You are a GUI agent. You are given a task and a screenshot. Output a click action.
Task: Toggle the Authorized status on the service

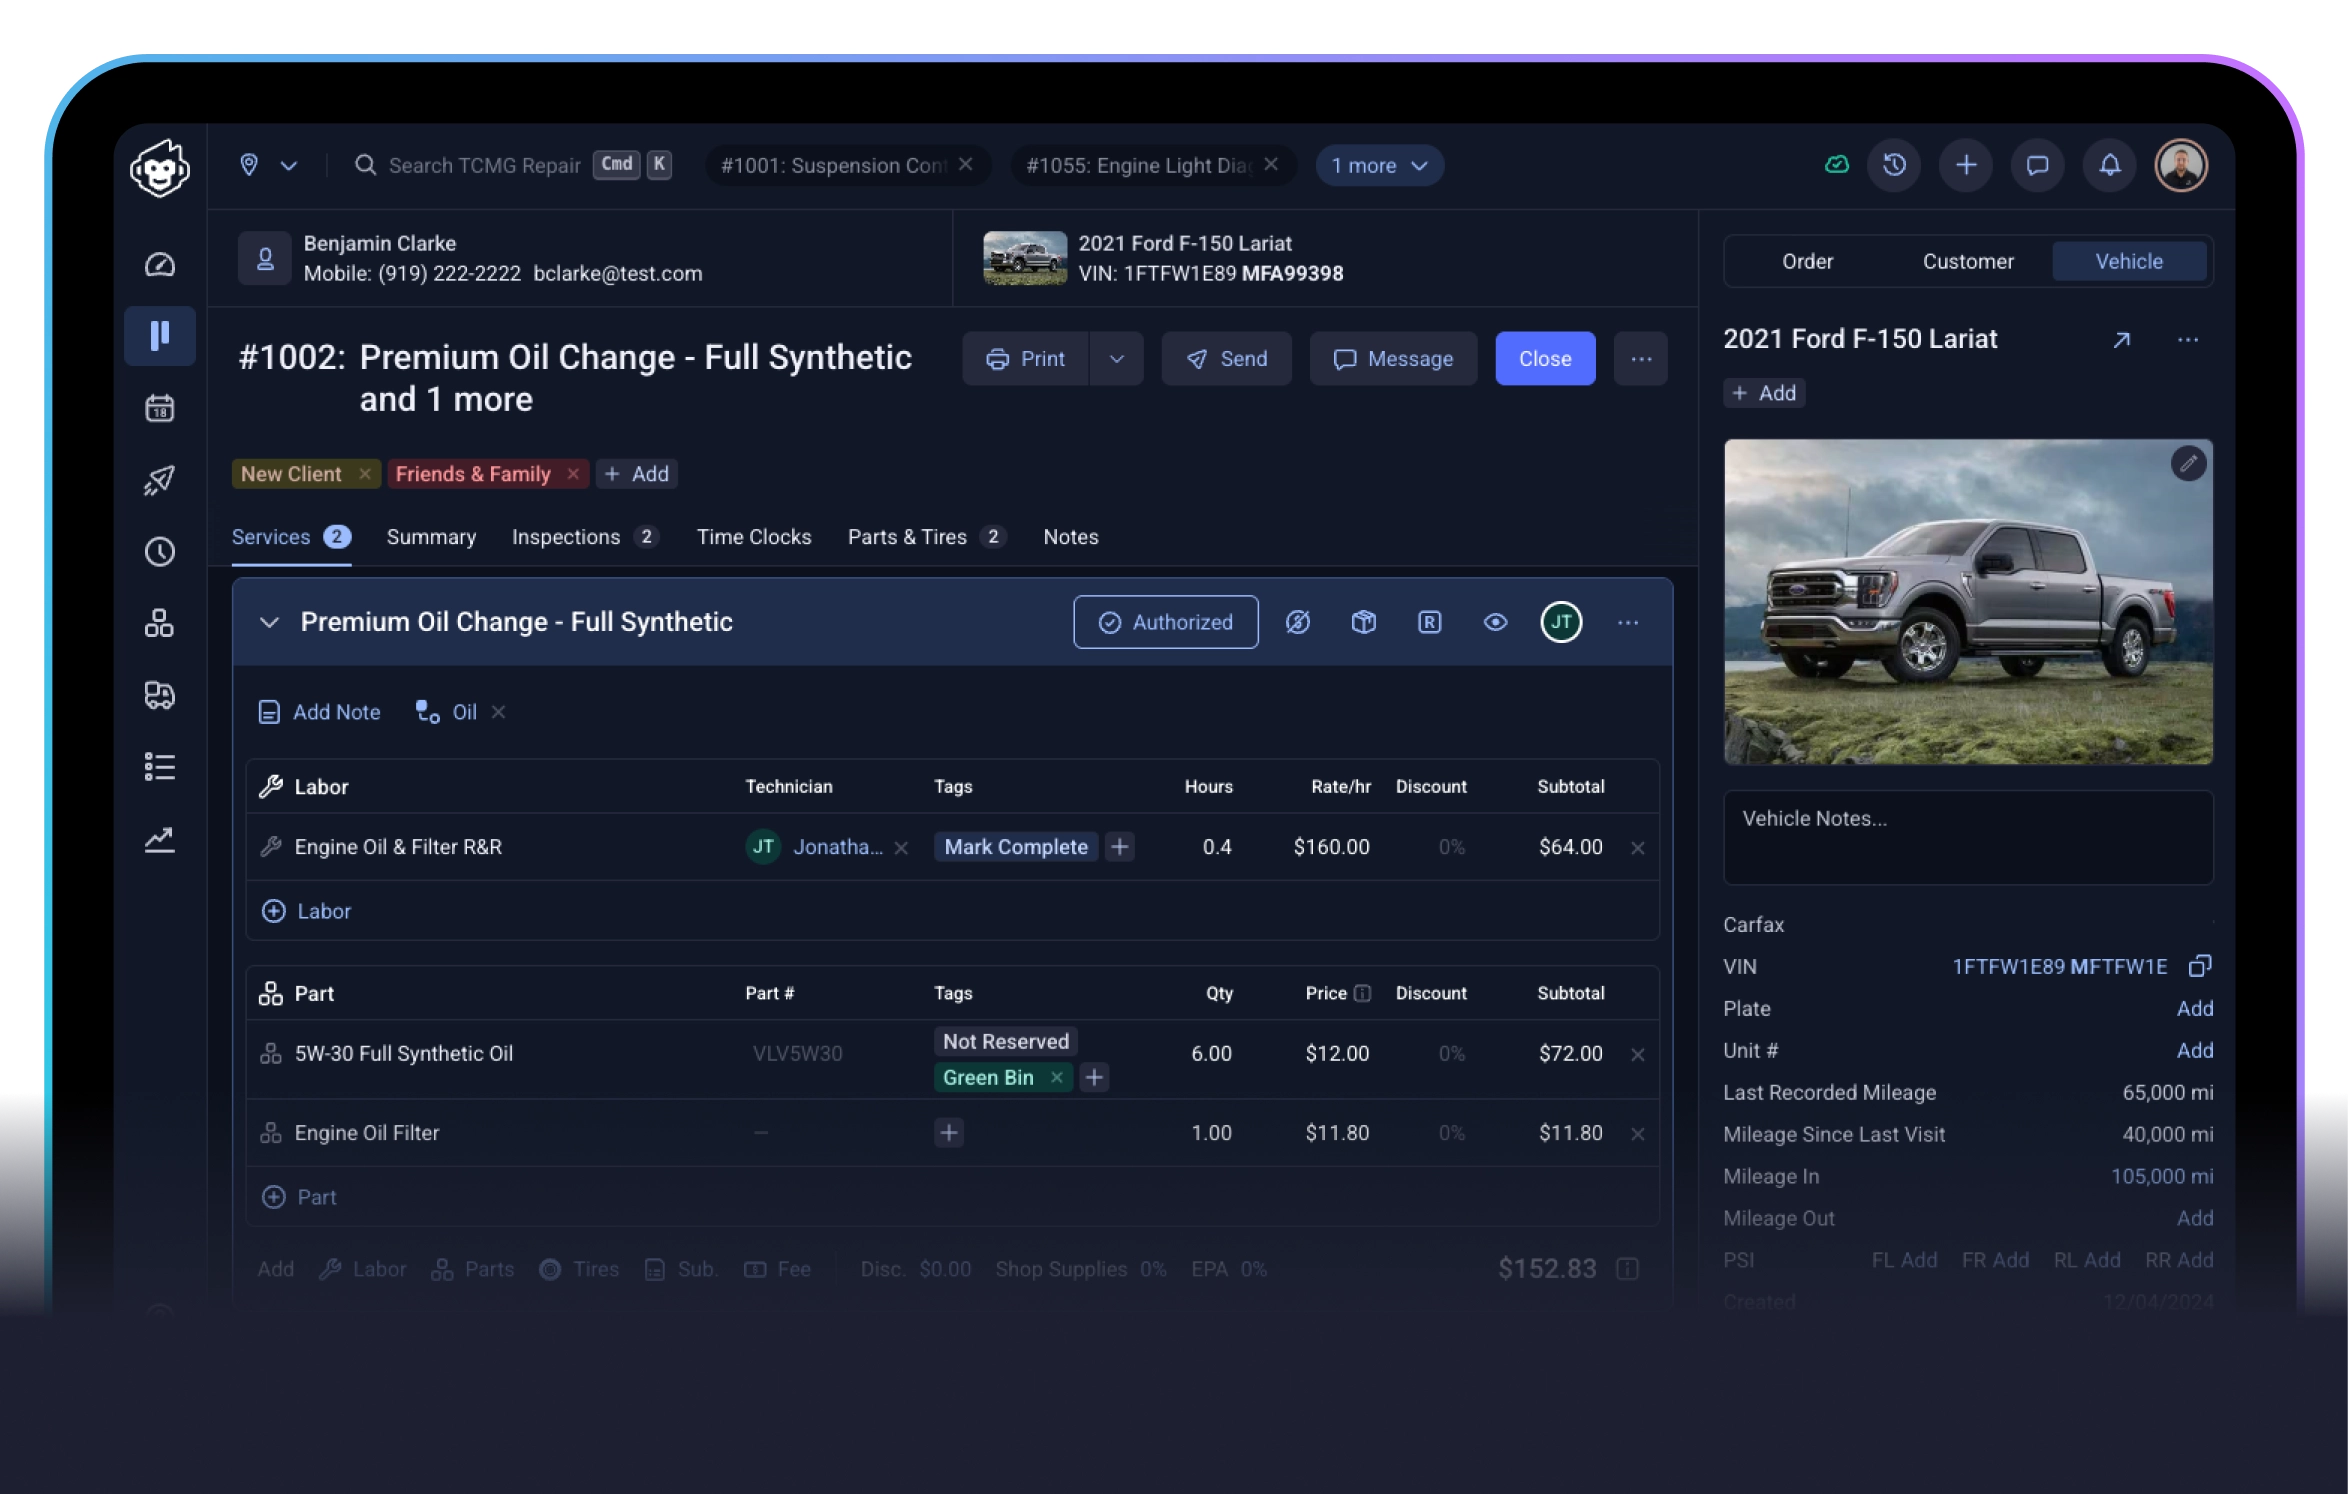1165,622
